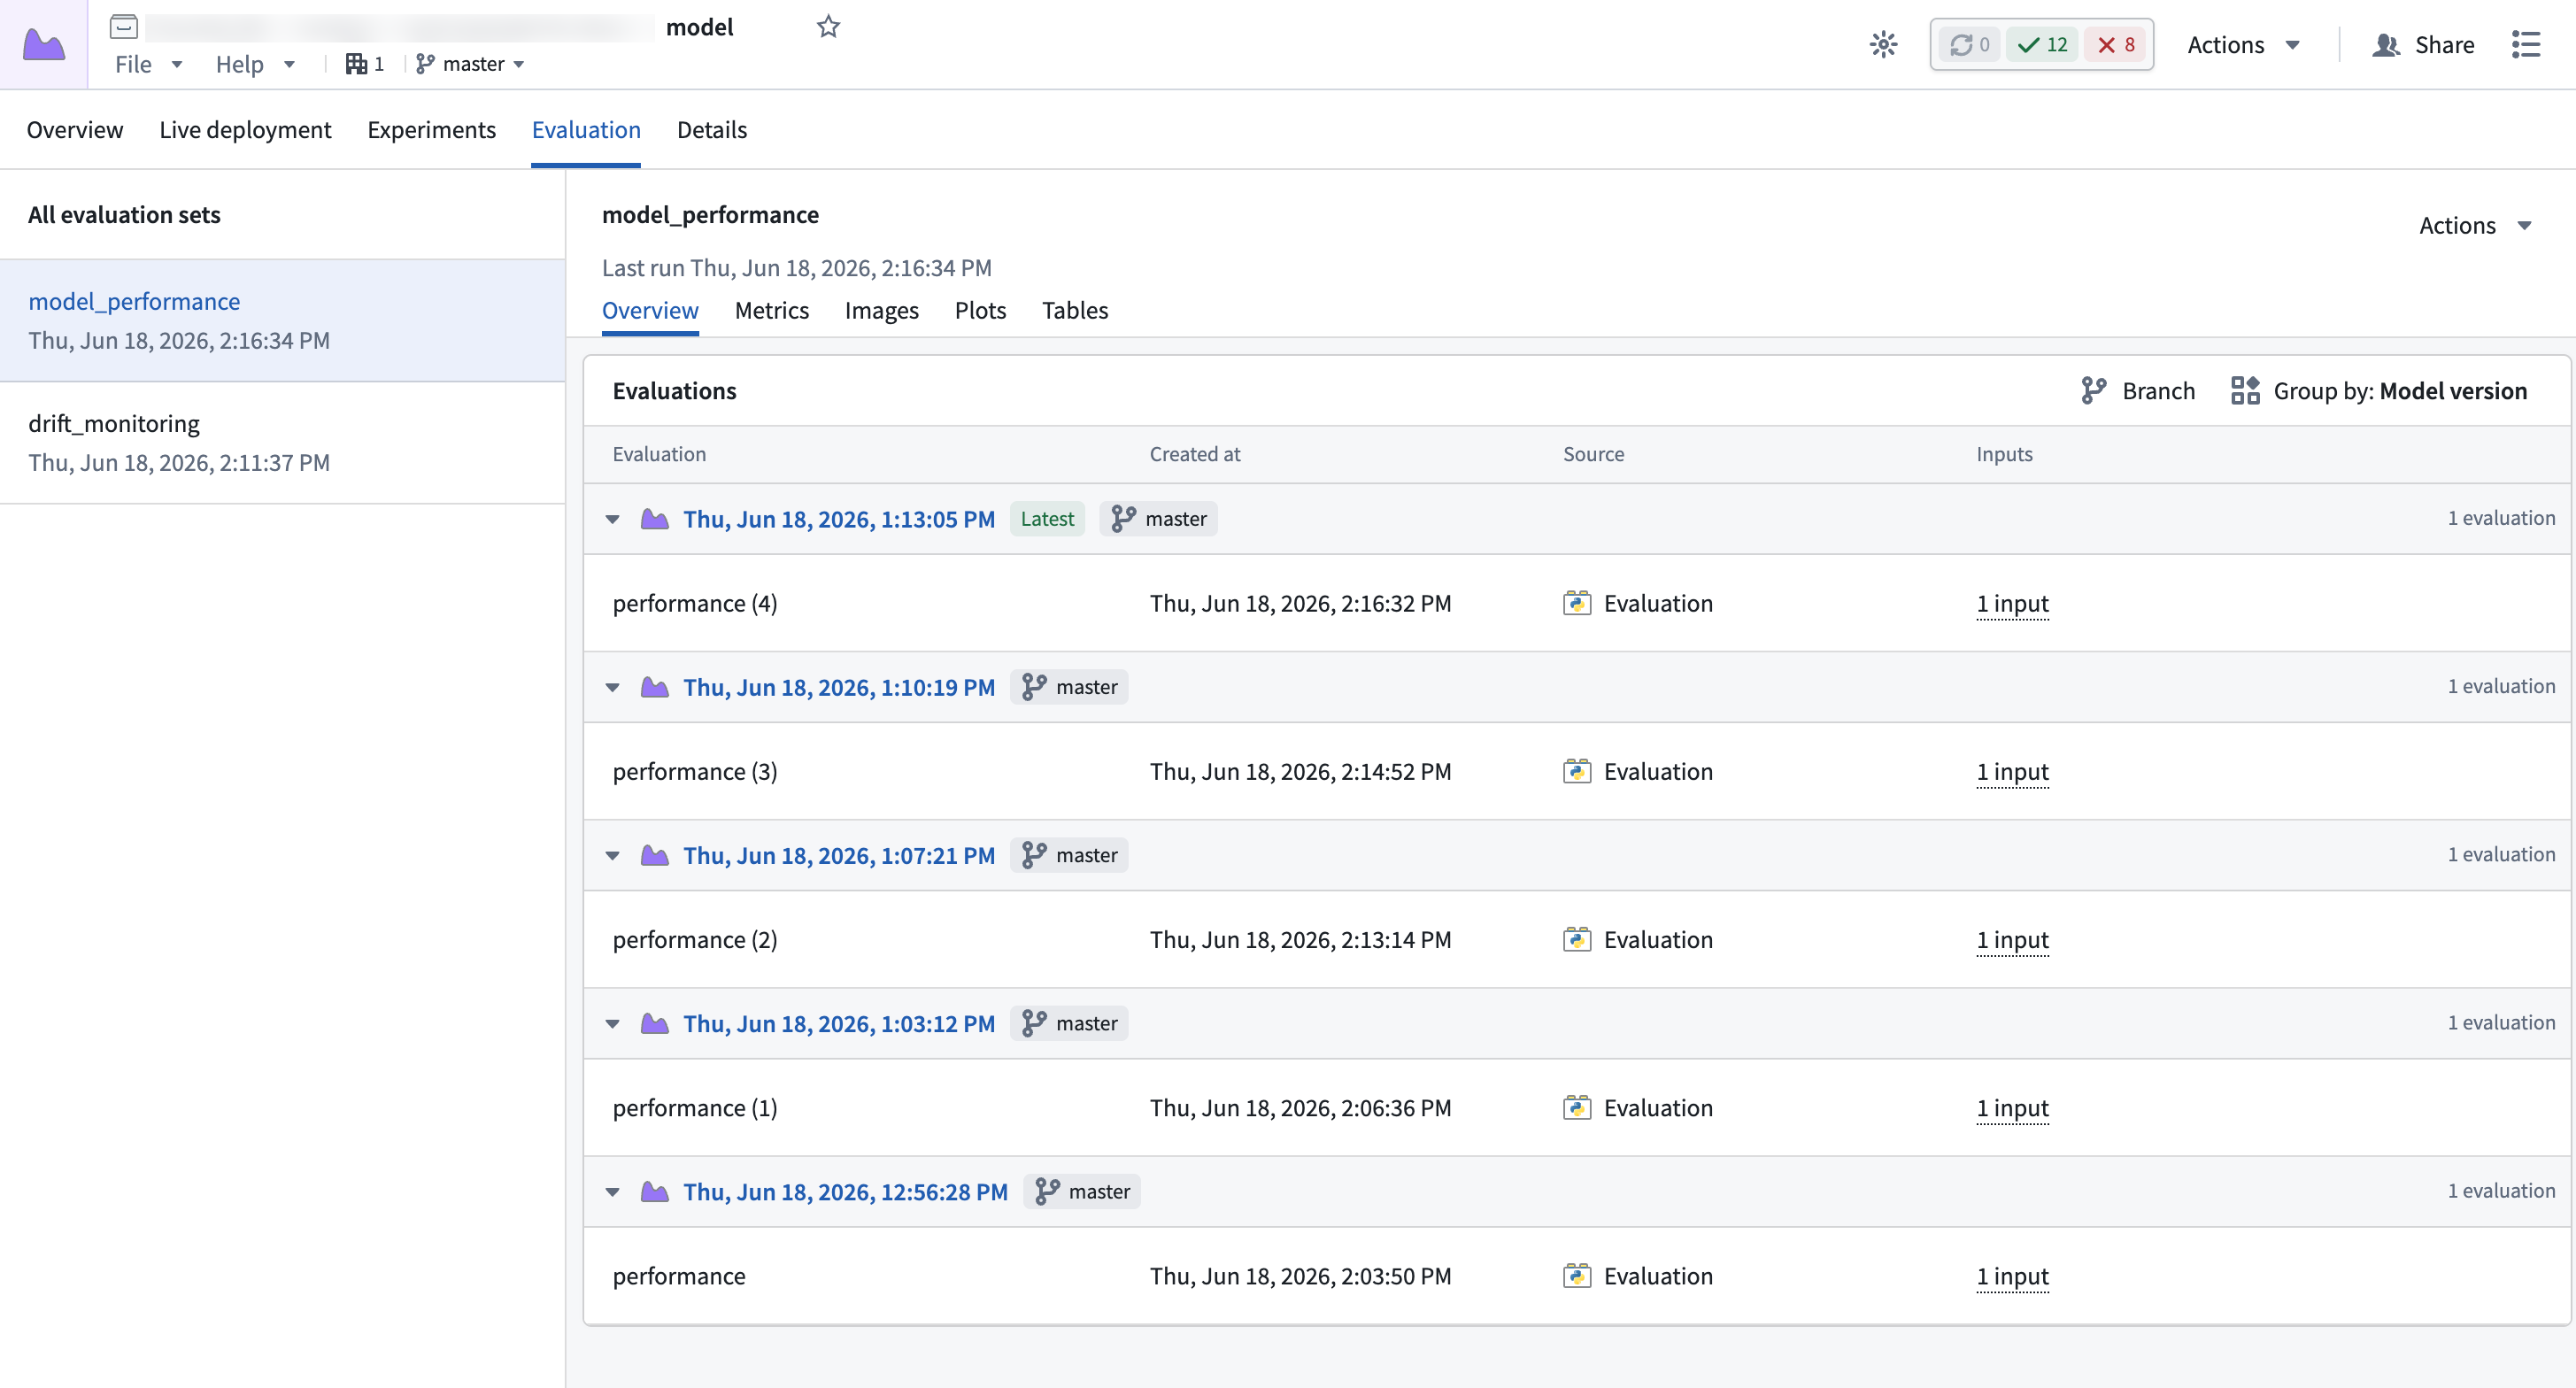Select the drift_monitoring evaluation set

[x=282, y=443]
